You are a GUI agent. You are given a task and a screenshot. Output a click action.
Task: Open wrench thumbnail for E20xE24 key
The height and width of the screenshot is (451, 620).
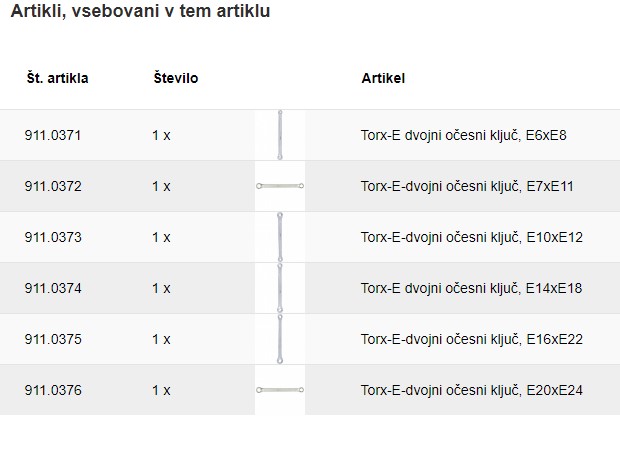click(280, 390)
